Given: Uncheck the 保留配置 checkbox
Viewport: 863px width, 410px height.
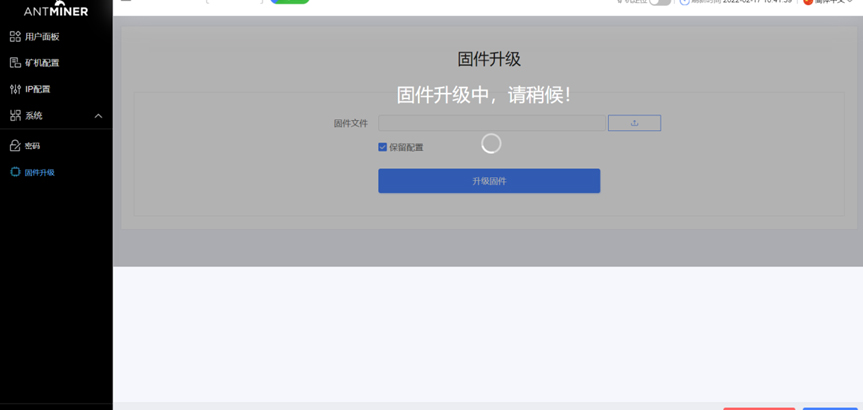Looking at the screenshot, I should [382, 147].
